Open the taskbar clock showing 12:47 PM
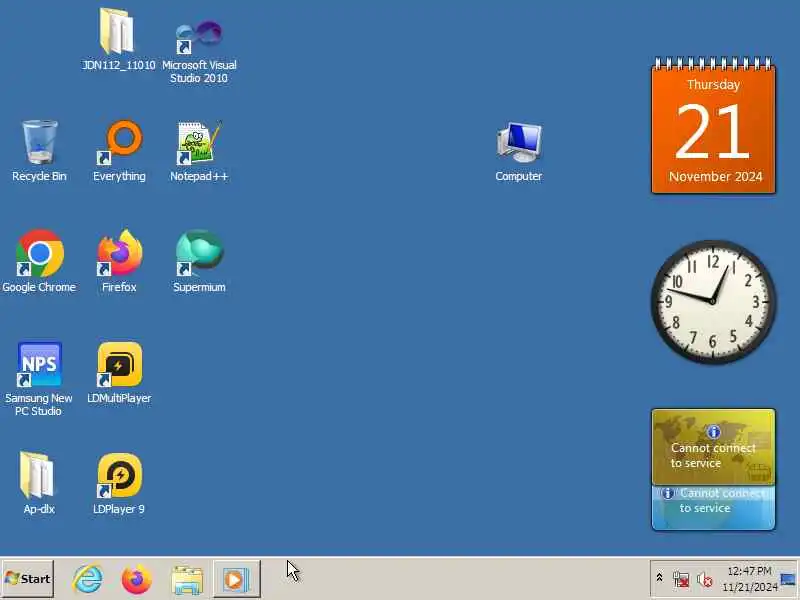 tap(749, 579)
